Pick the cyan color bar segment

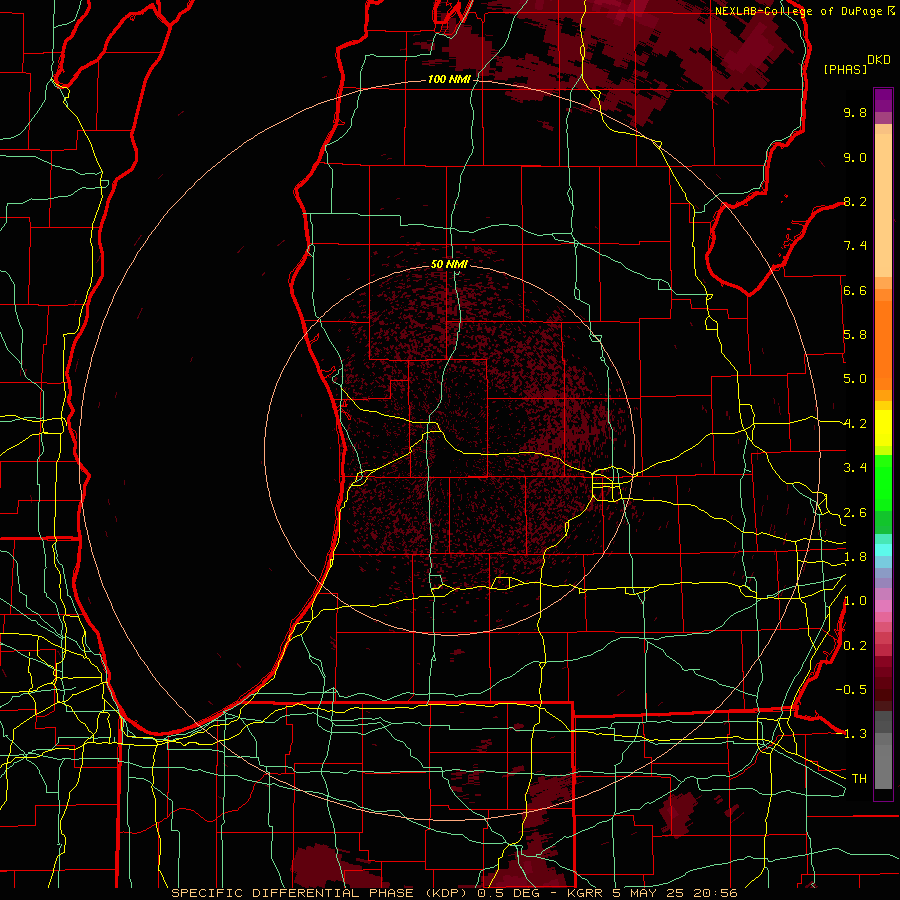tap(883, 550)
